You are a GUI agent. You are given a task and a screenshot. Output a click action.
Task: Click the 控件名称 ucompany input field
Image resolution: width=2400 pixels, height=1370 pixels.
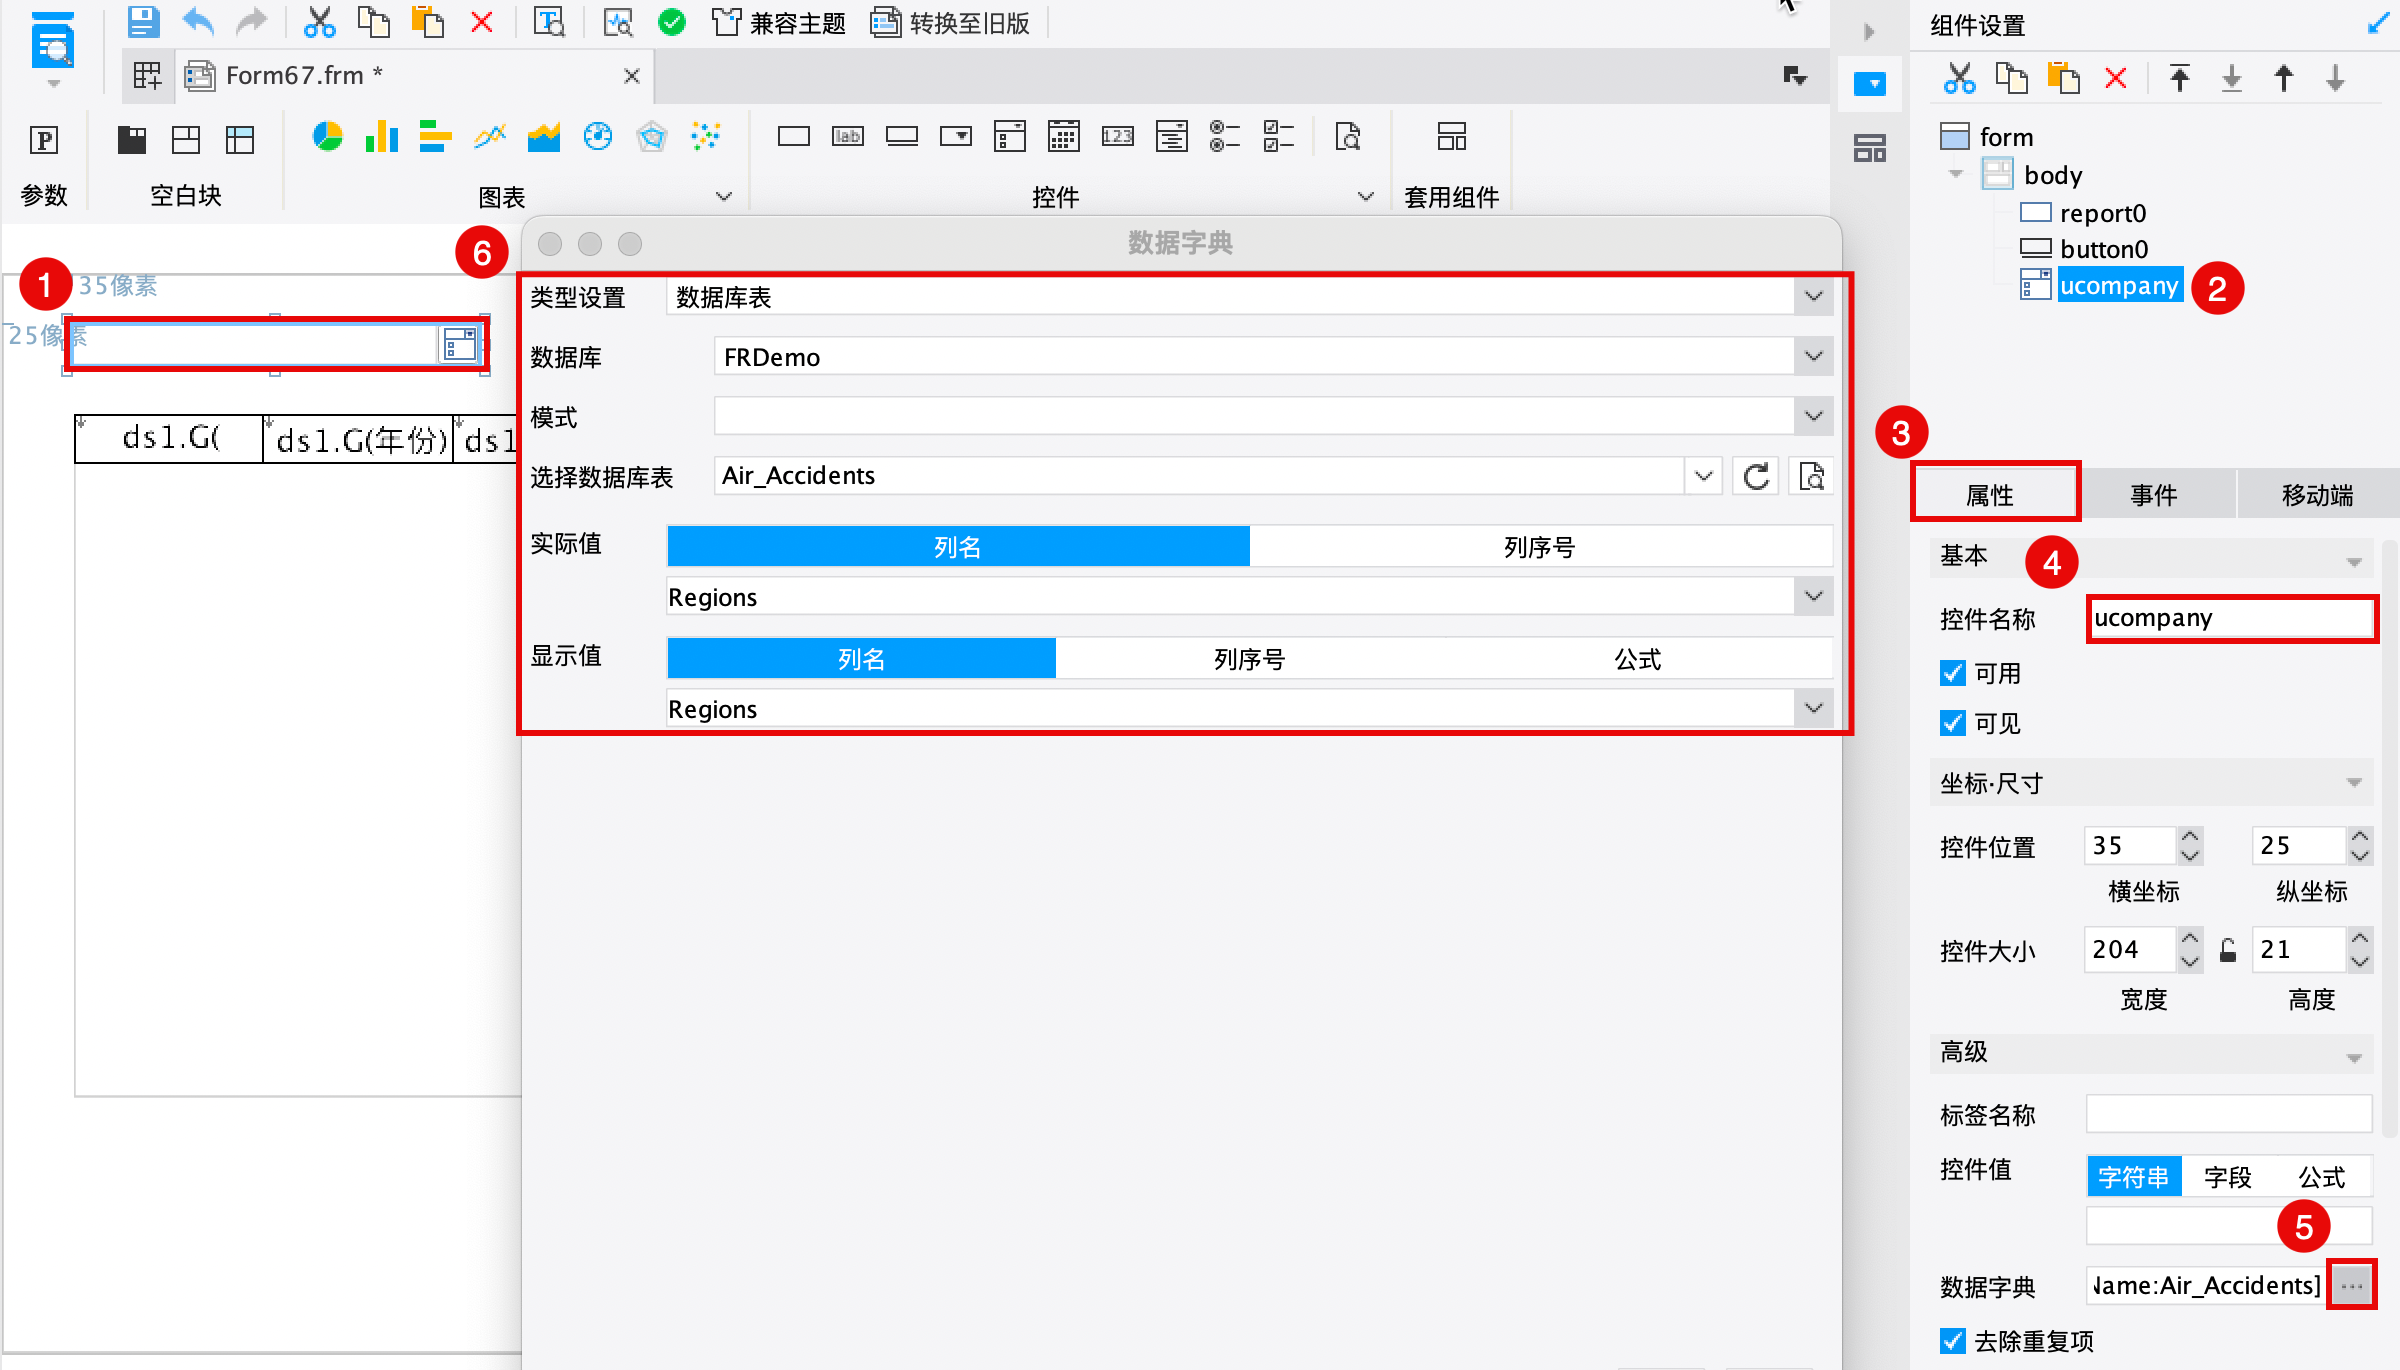pyautogui.click(x=2230, y=618)
